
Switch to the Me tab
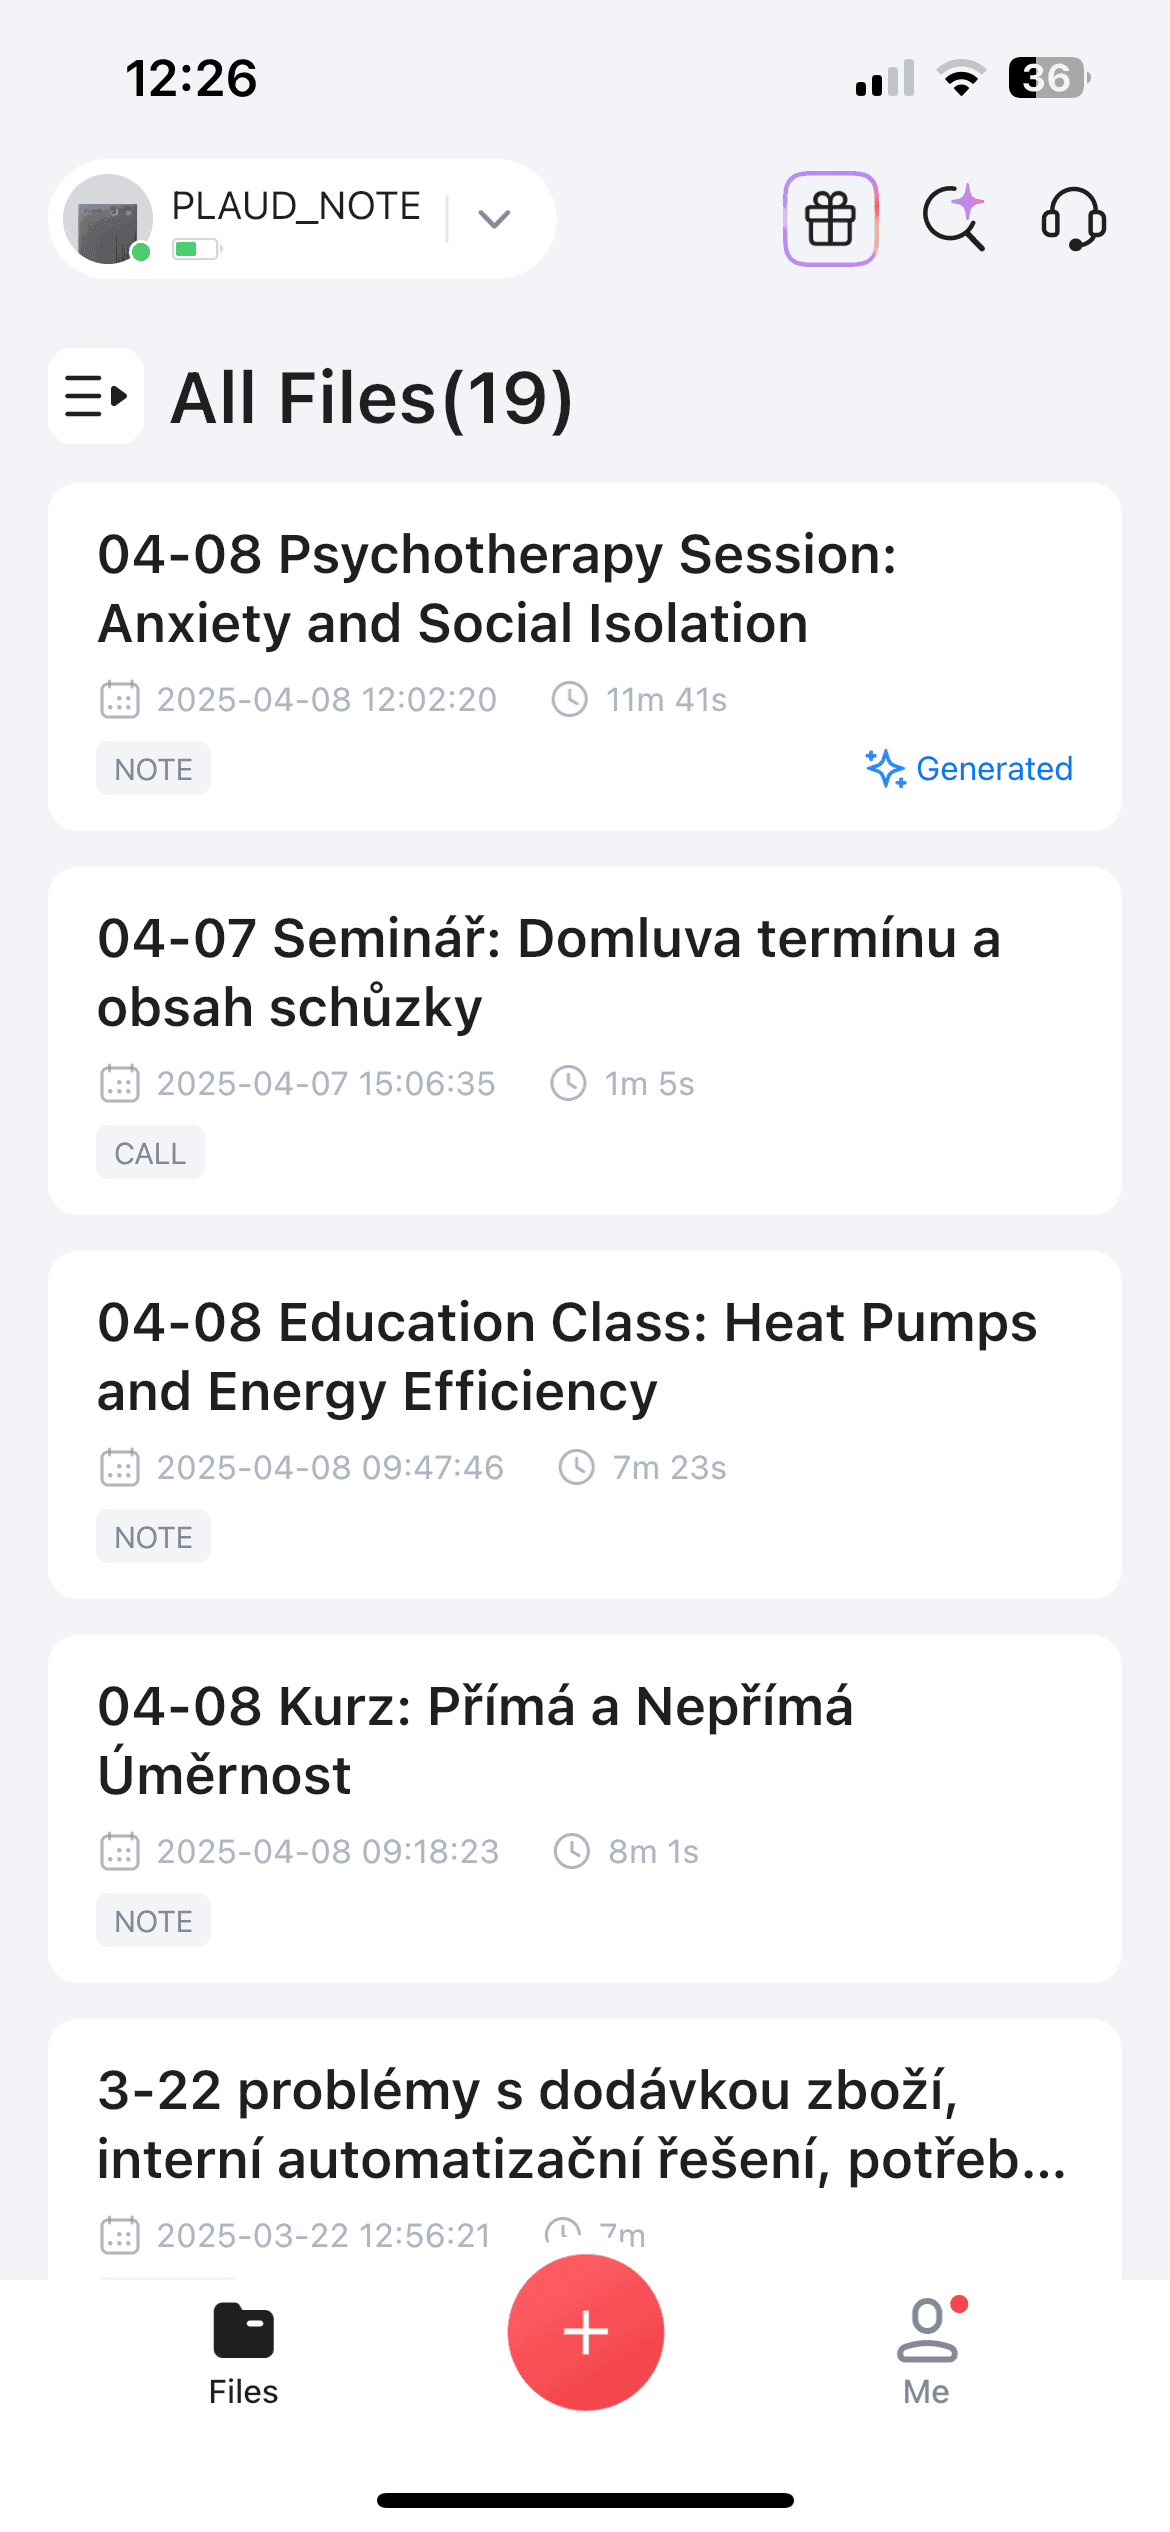coord(926,2352)
